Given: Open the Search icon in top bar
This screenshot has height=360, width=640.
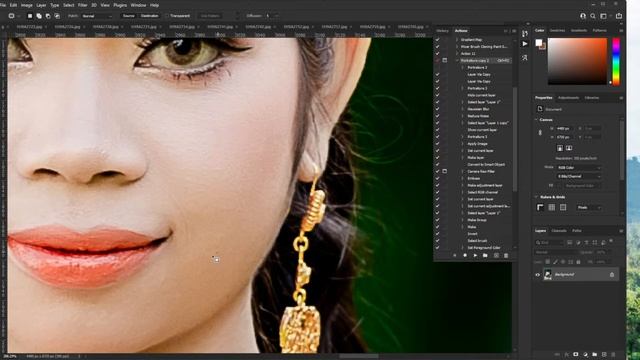Looking at the screenshot, I should 593,16.
